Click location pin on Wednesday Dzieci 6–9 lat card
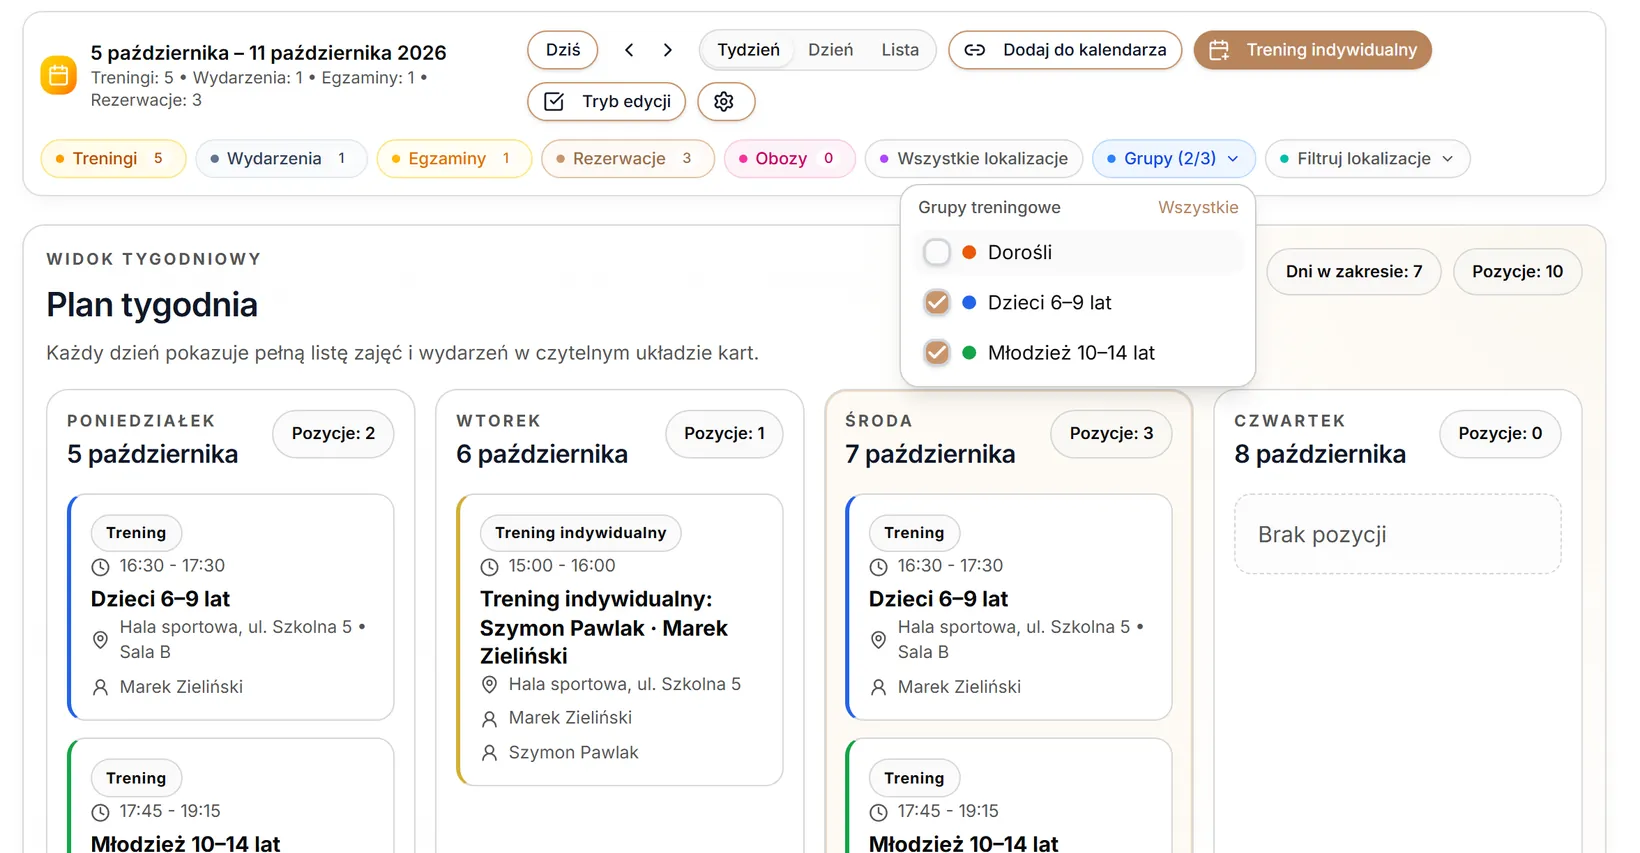 [x=879, y=640]
